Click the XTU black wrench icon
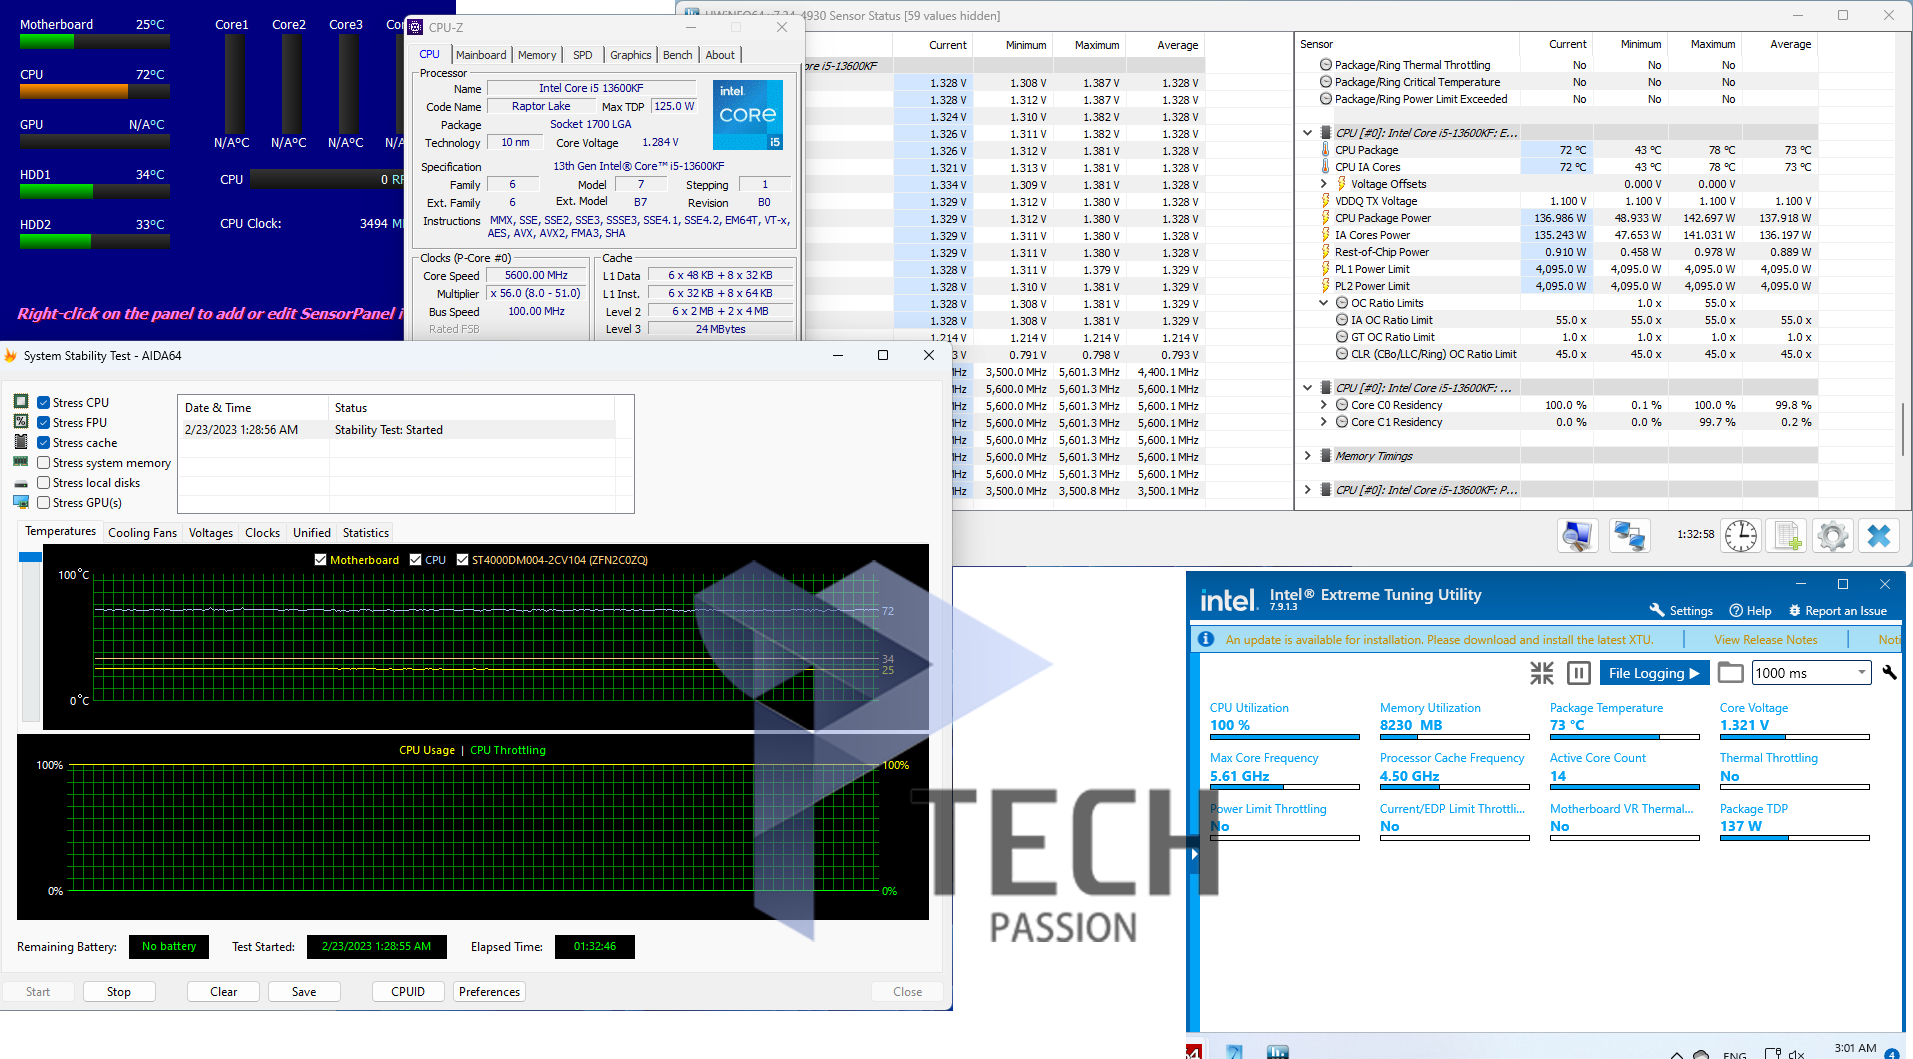This screenshot has width=1913, height=1059. pyautogui.click(x=1889, y=673)
